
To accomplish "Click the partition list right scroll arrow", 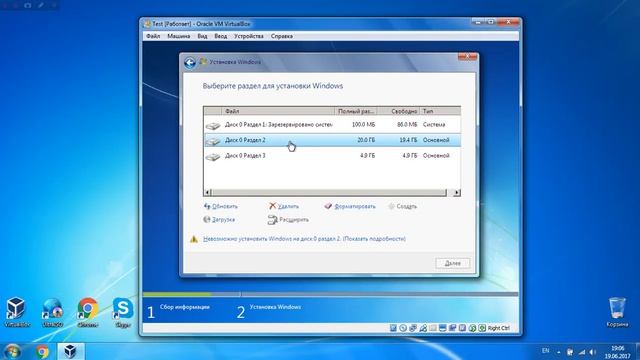I will pyautogui.click(x=457, y=192).
